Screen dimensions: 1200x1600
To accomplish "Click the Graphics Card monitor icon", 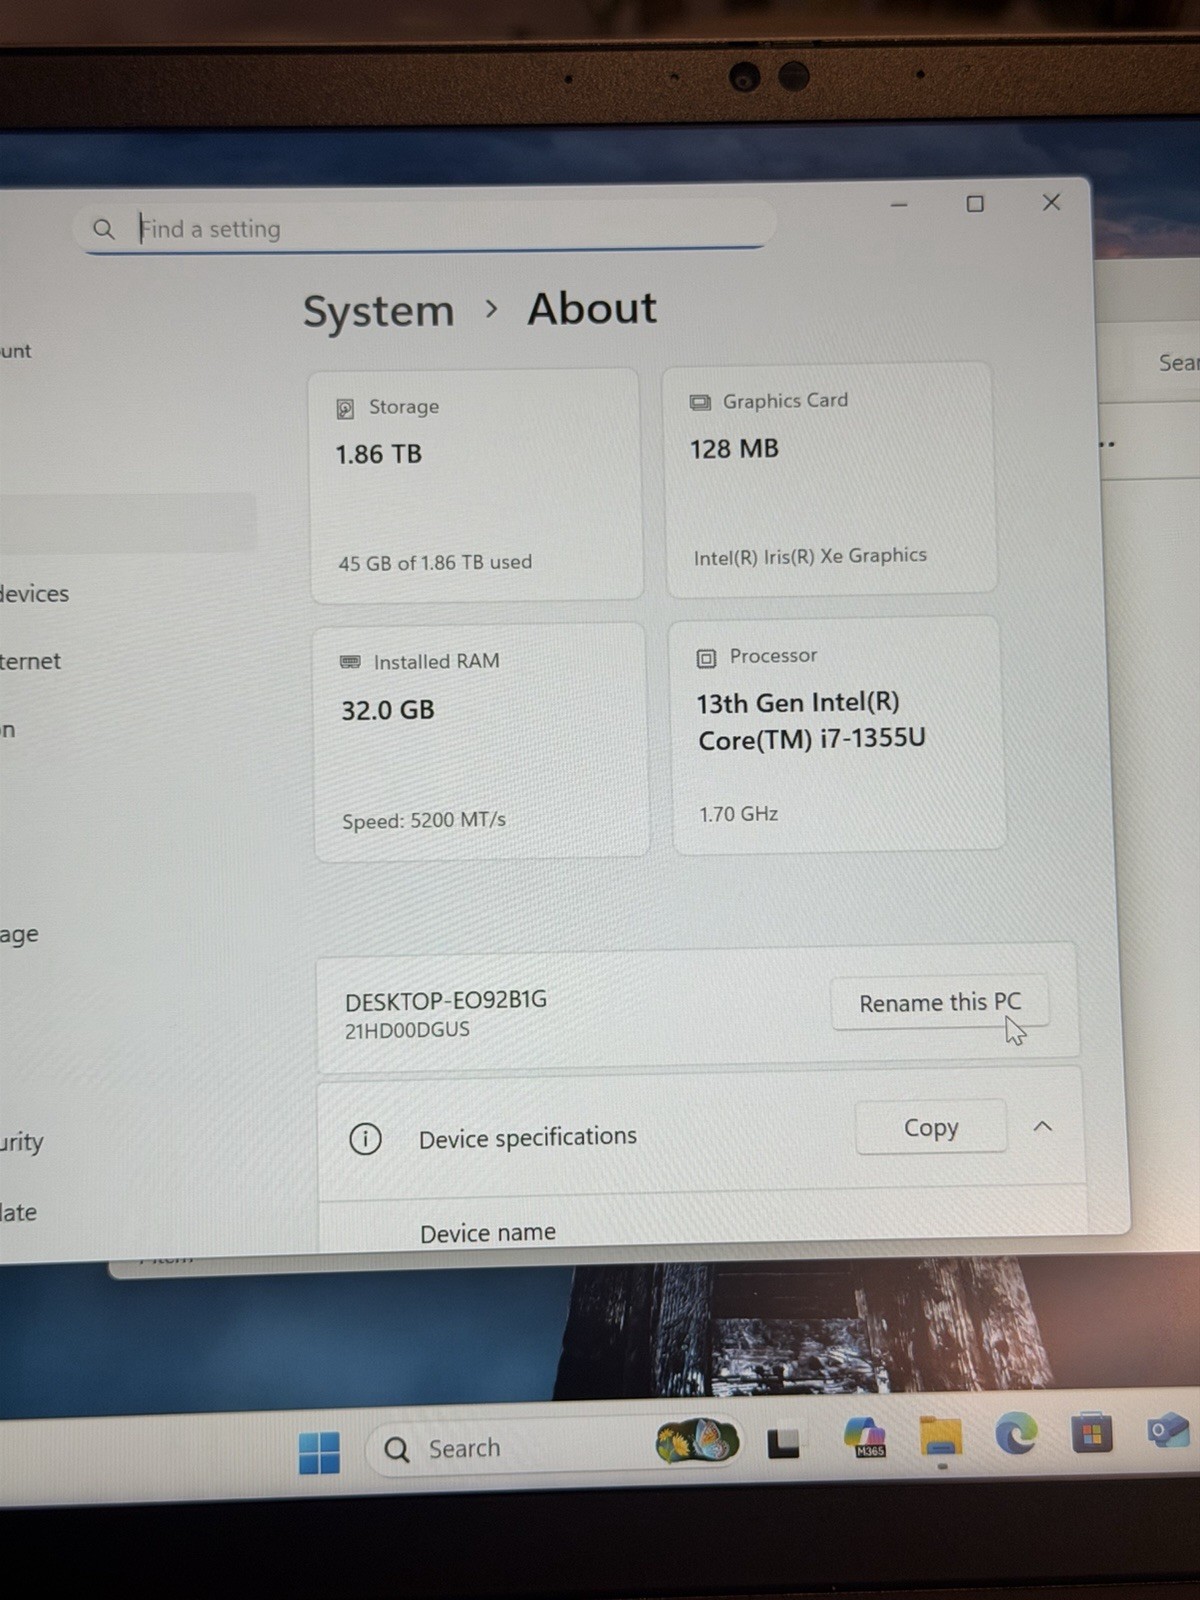I will click(x=700, y=402).
